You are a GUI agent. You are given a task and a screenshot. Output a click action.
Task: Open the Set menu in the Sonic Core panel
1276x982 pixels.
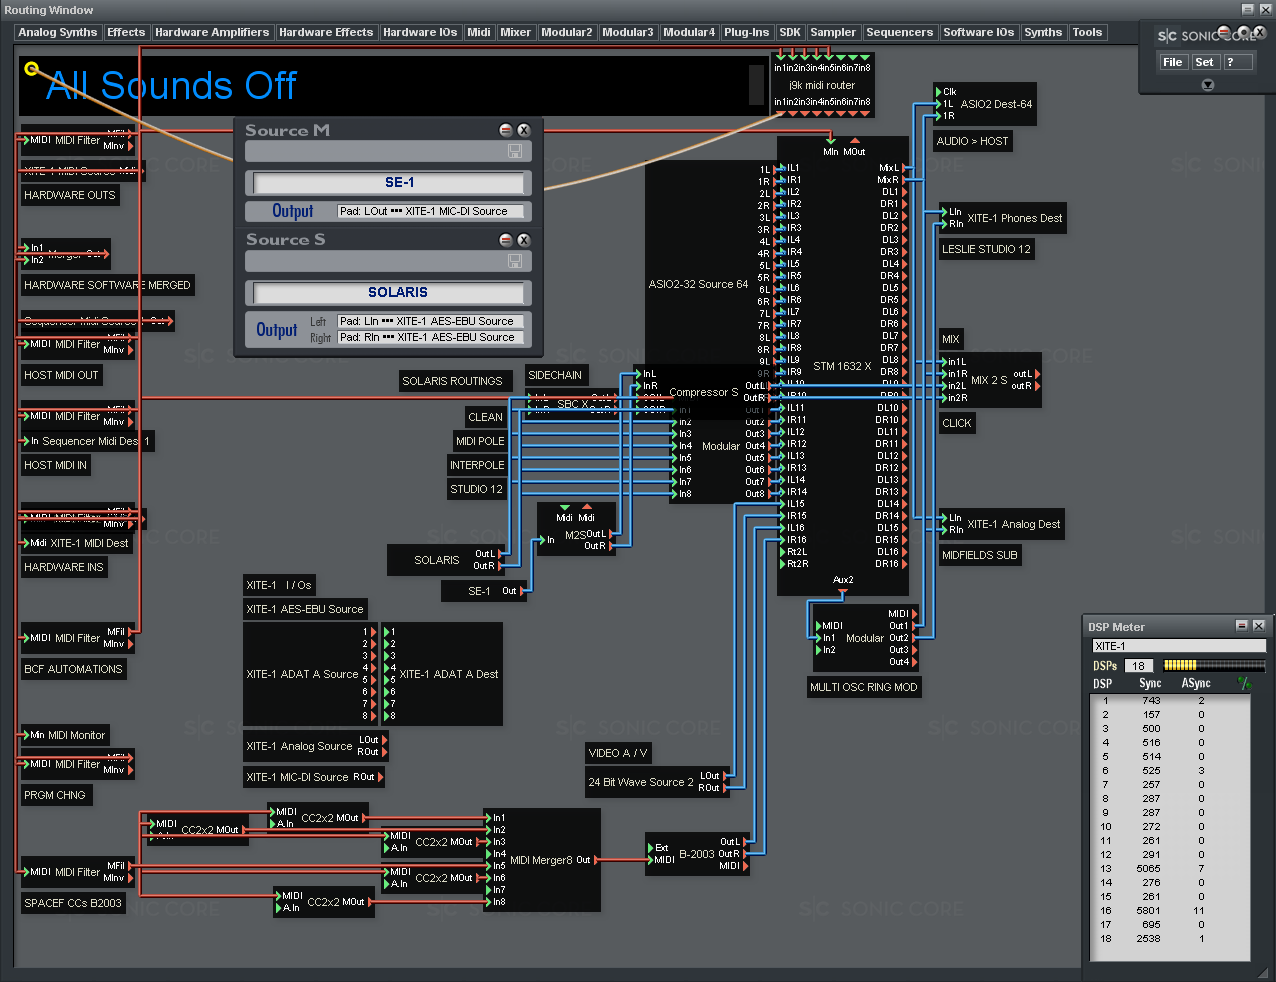[x=1204, y=62]
